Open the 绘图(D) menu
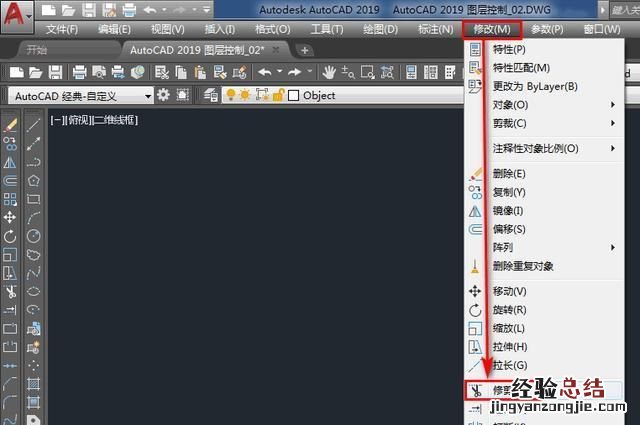The image size is (640, 425). 380,29
